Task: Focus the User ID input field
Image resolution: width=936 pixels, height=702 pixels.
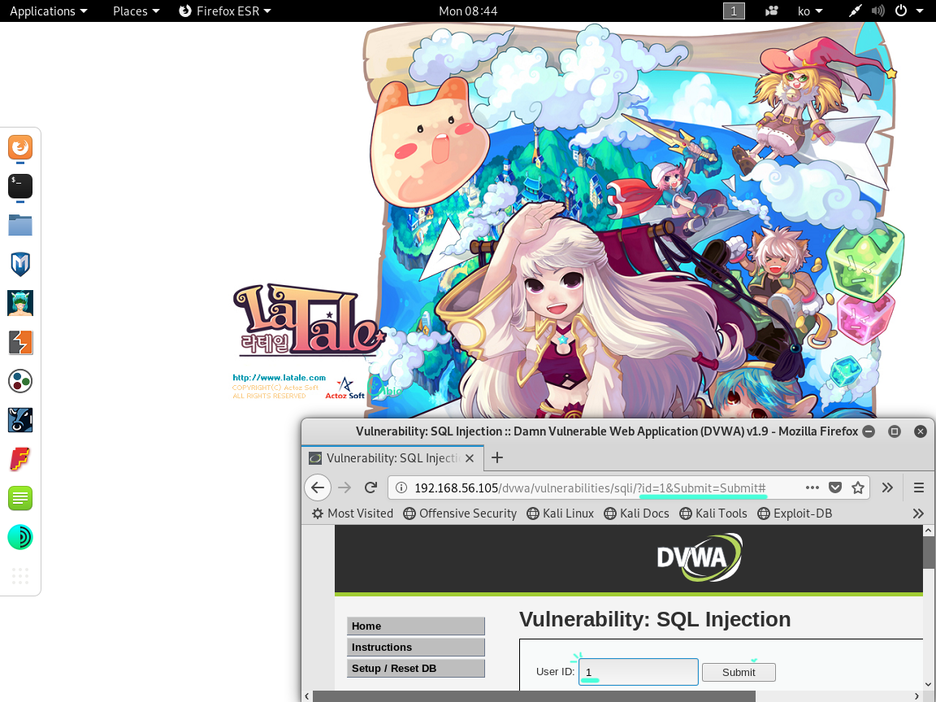Action: [x=638, y=672]
